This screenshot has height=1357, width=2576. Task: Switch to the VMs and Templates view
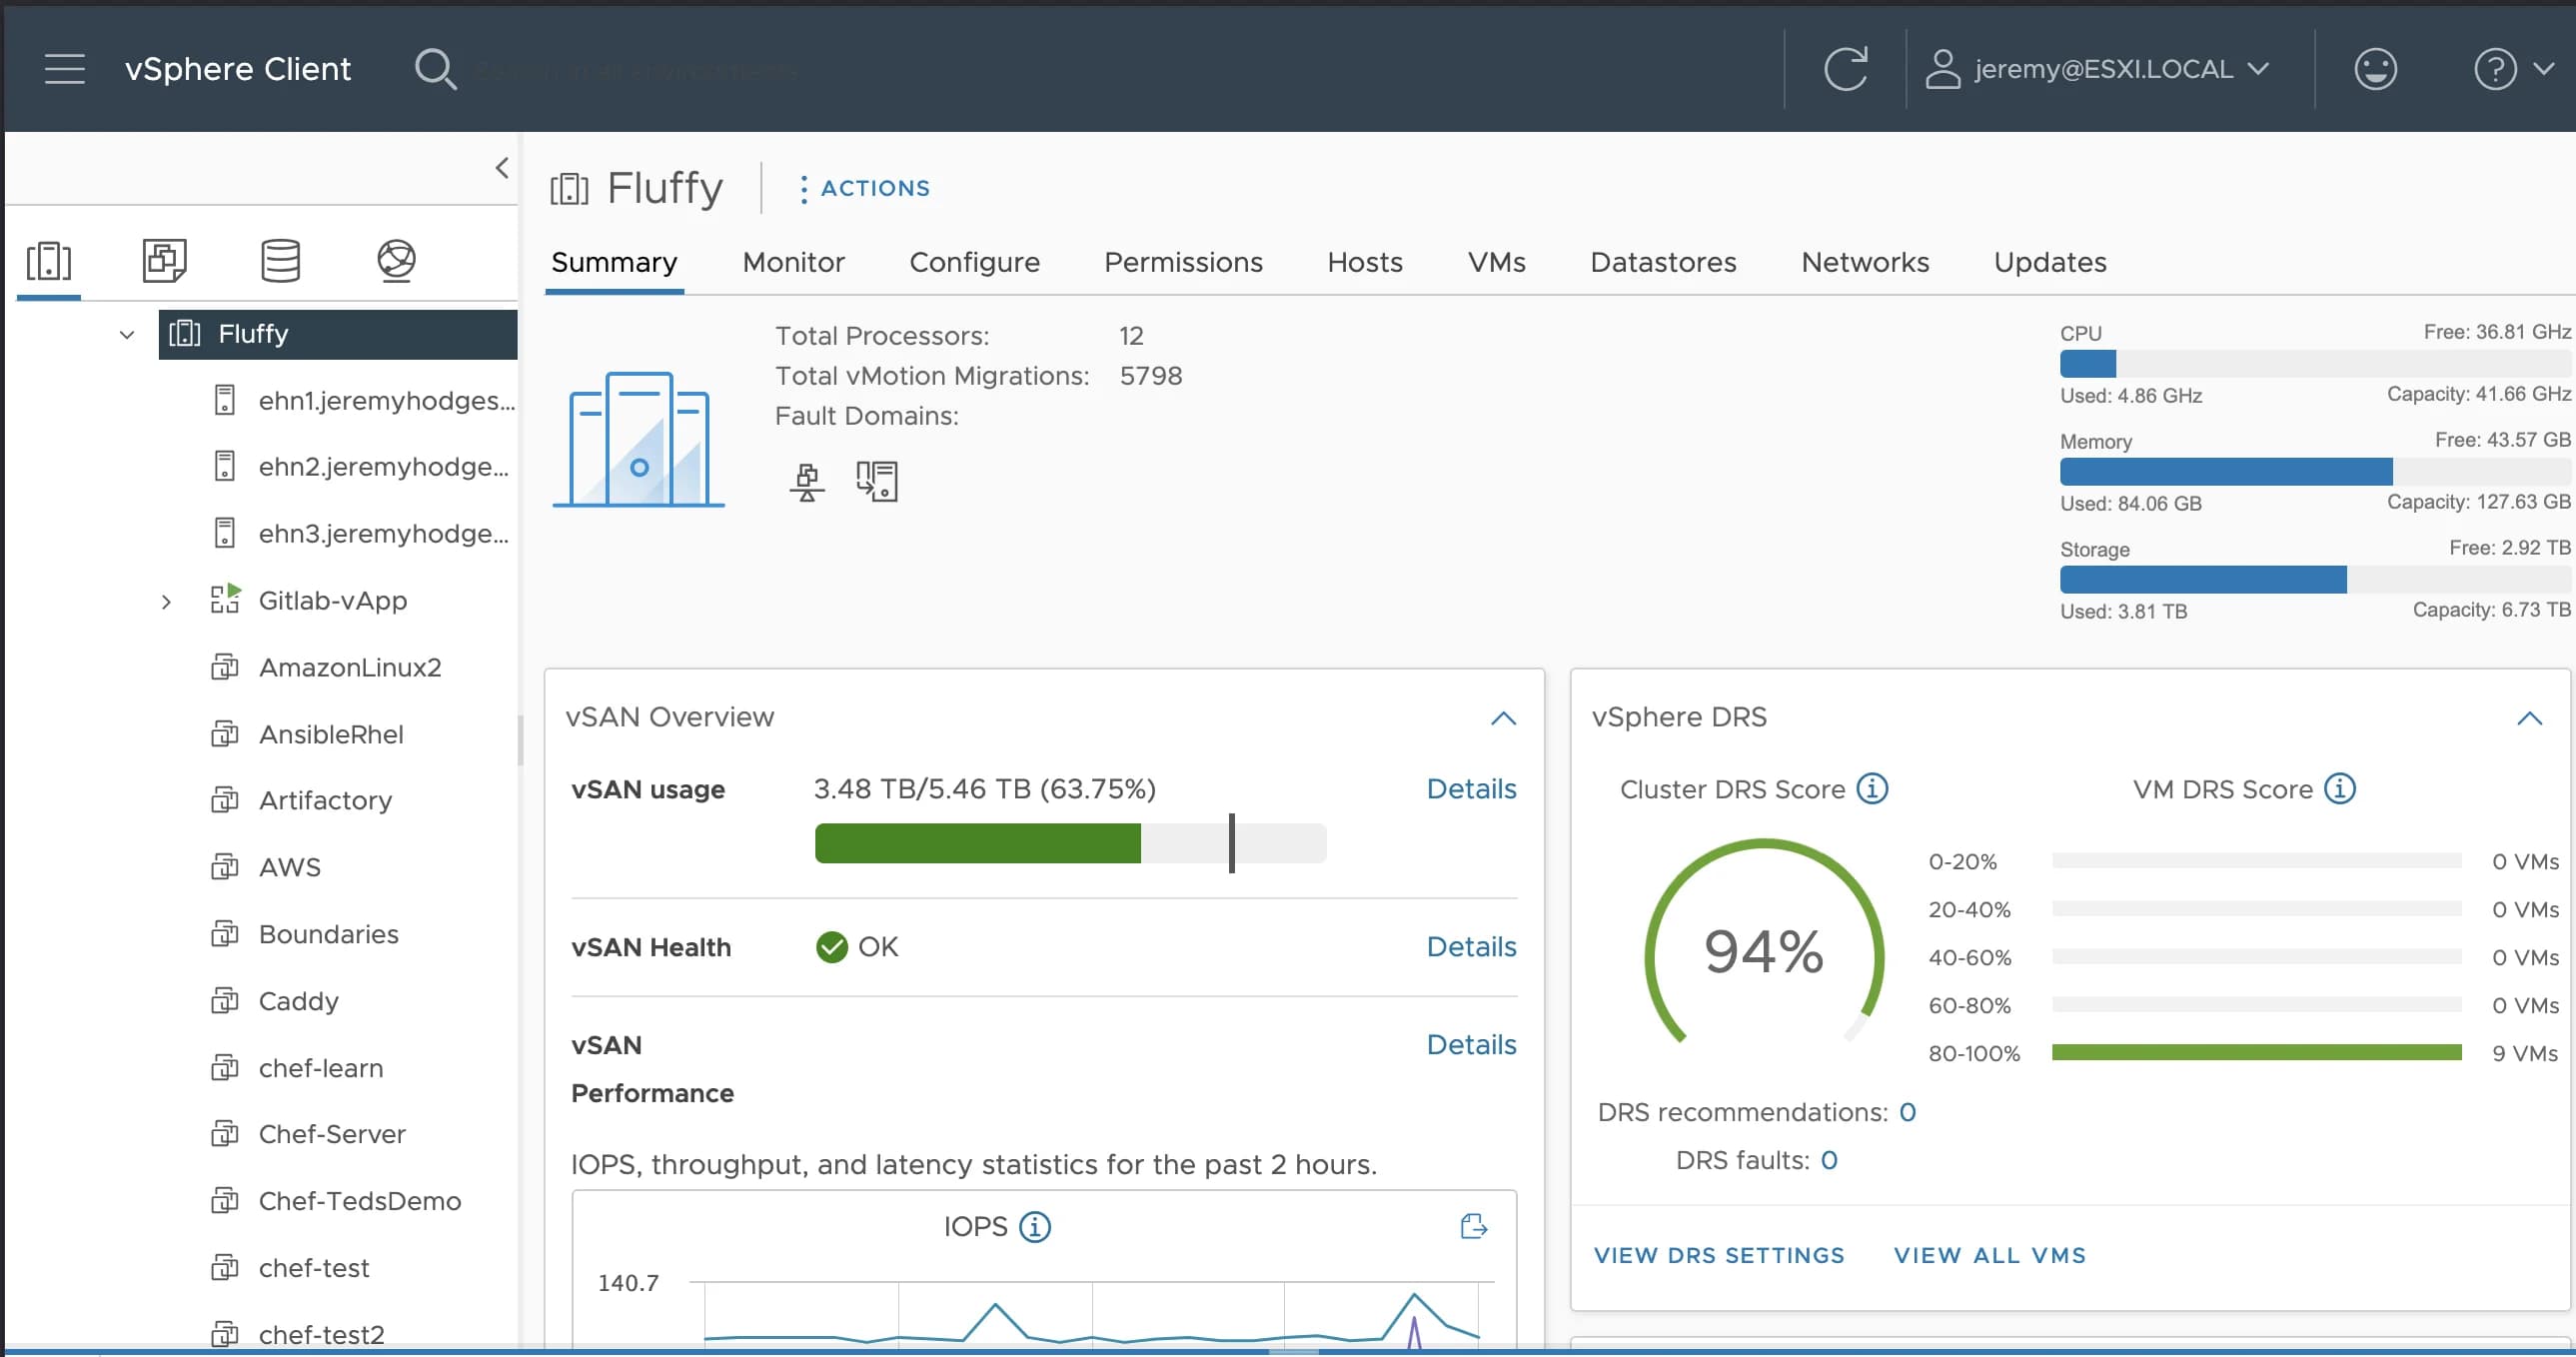pyautogui.click(x=164, y=261)
